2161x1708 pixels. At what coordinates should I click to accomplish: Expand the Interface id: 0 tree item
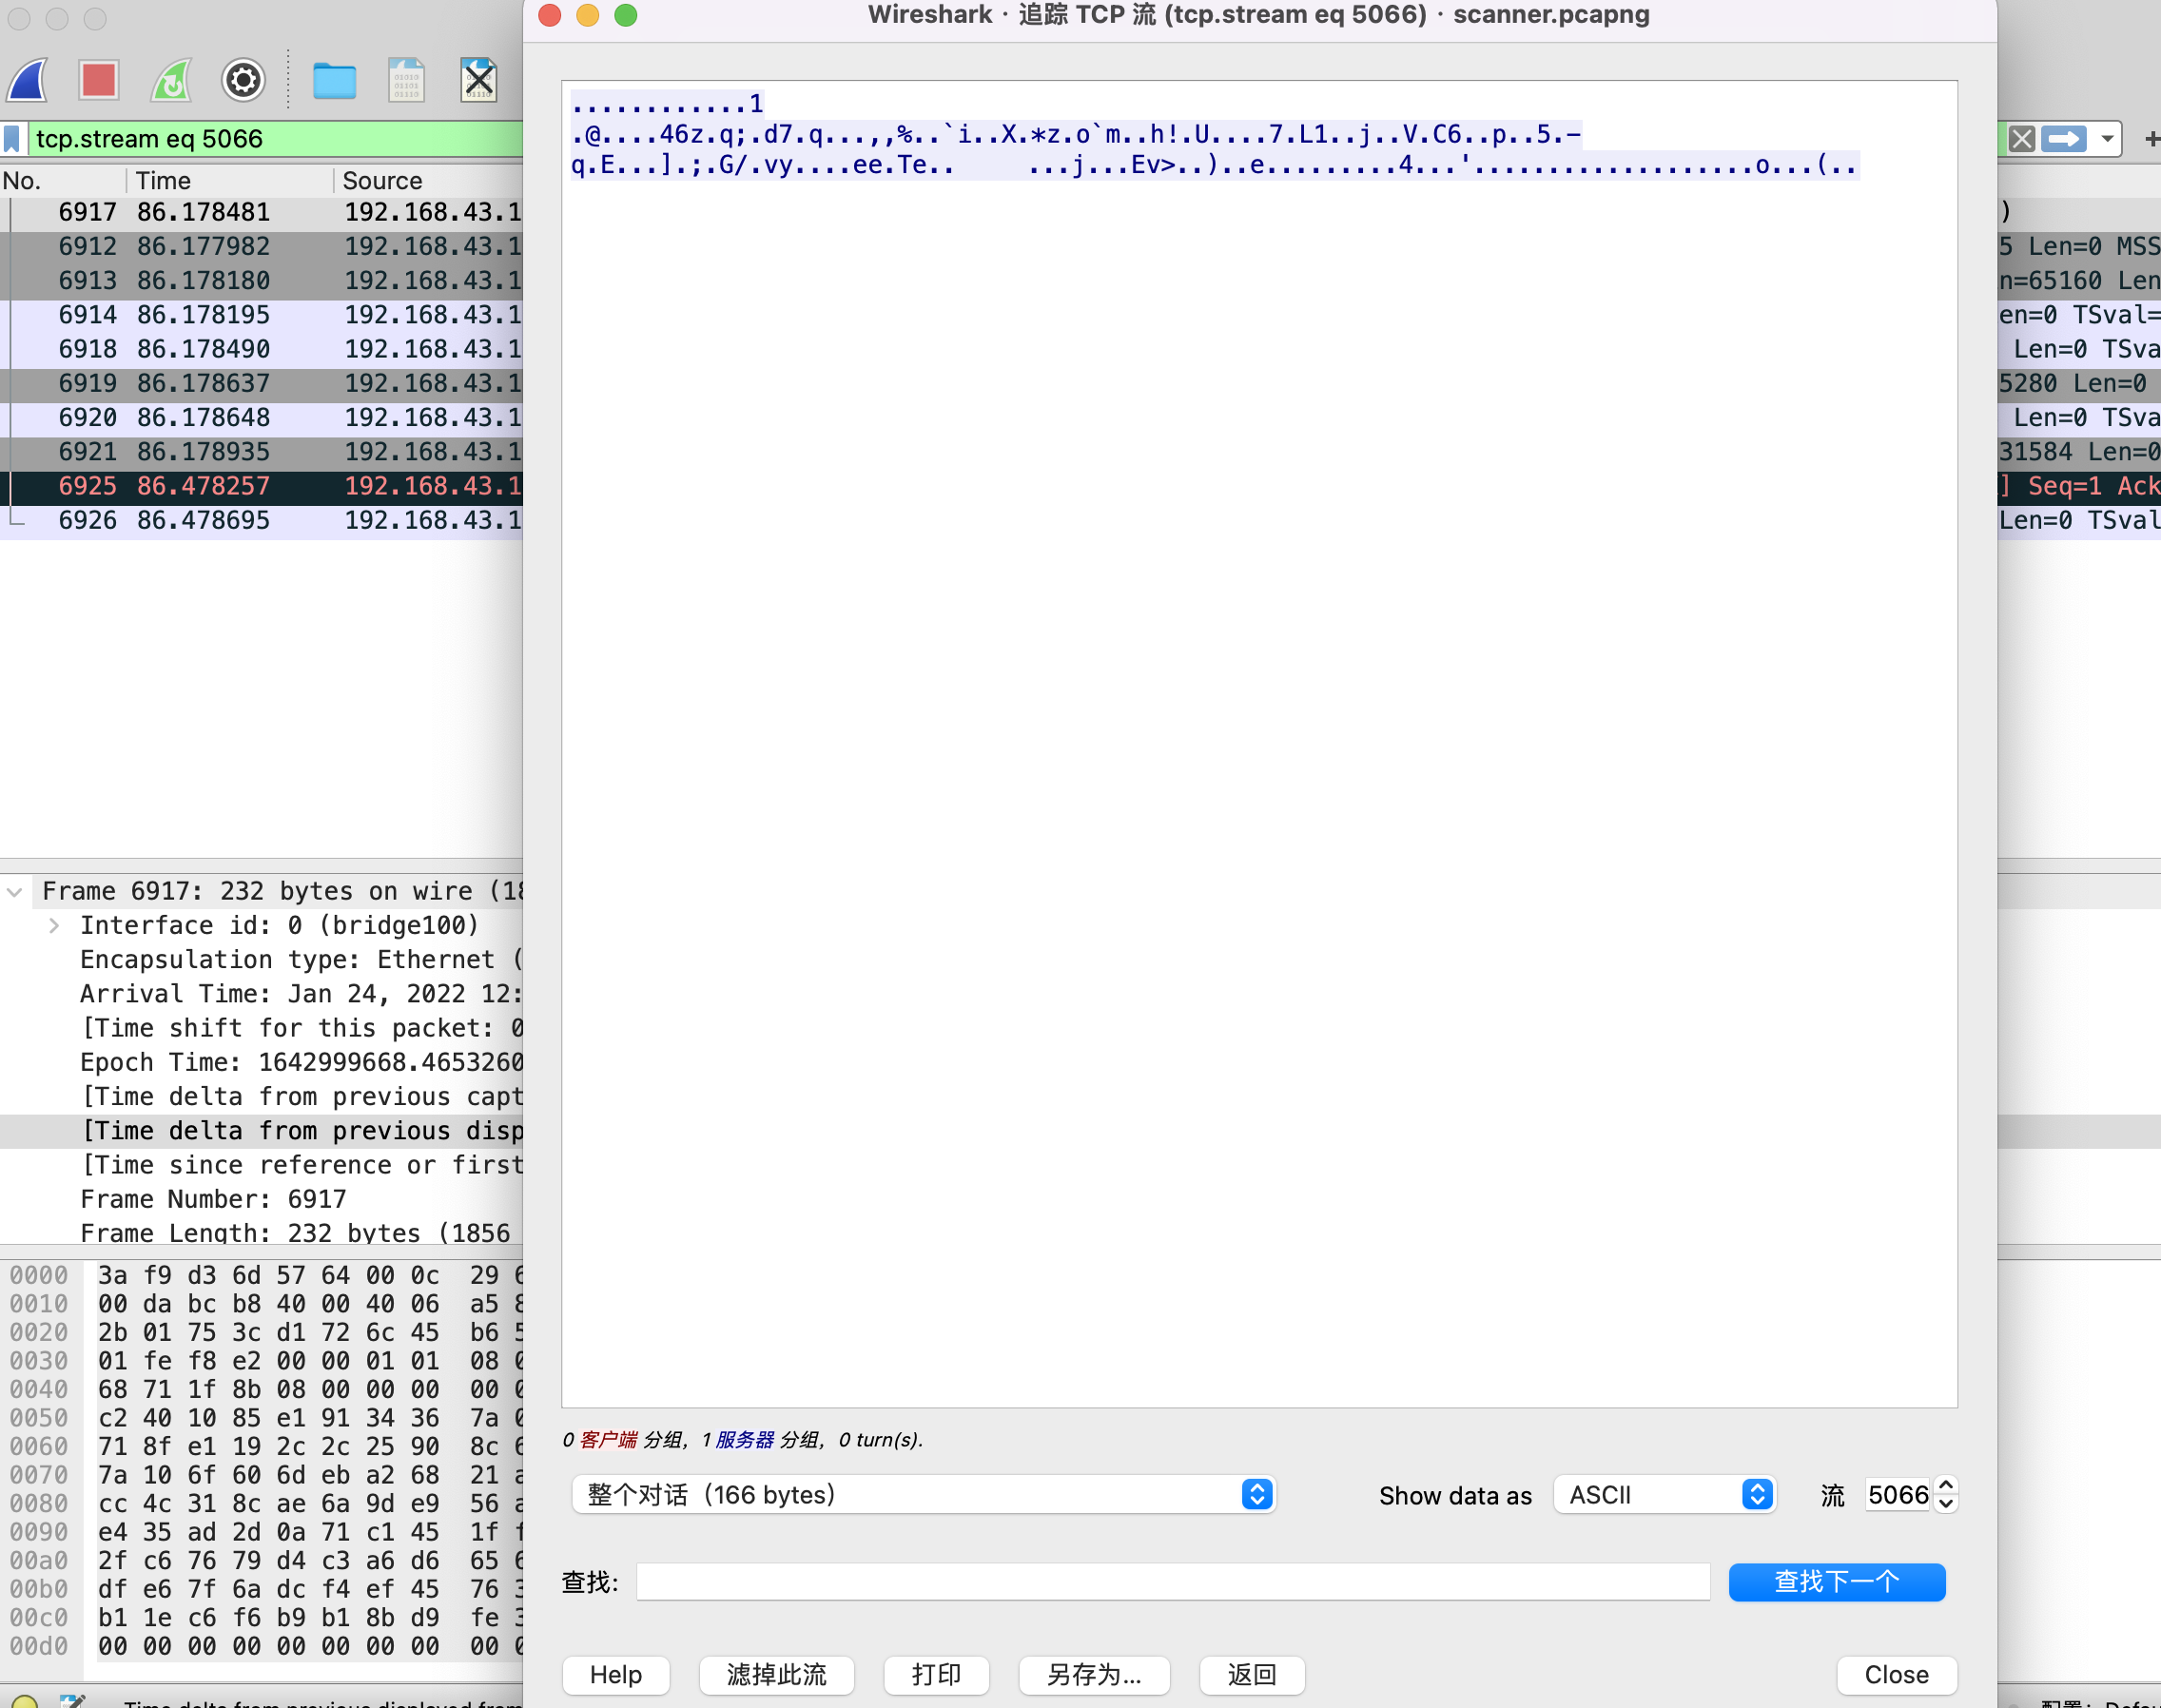[54, 926]
